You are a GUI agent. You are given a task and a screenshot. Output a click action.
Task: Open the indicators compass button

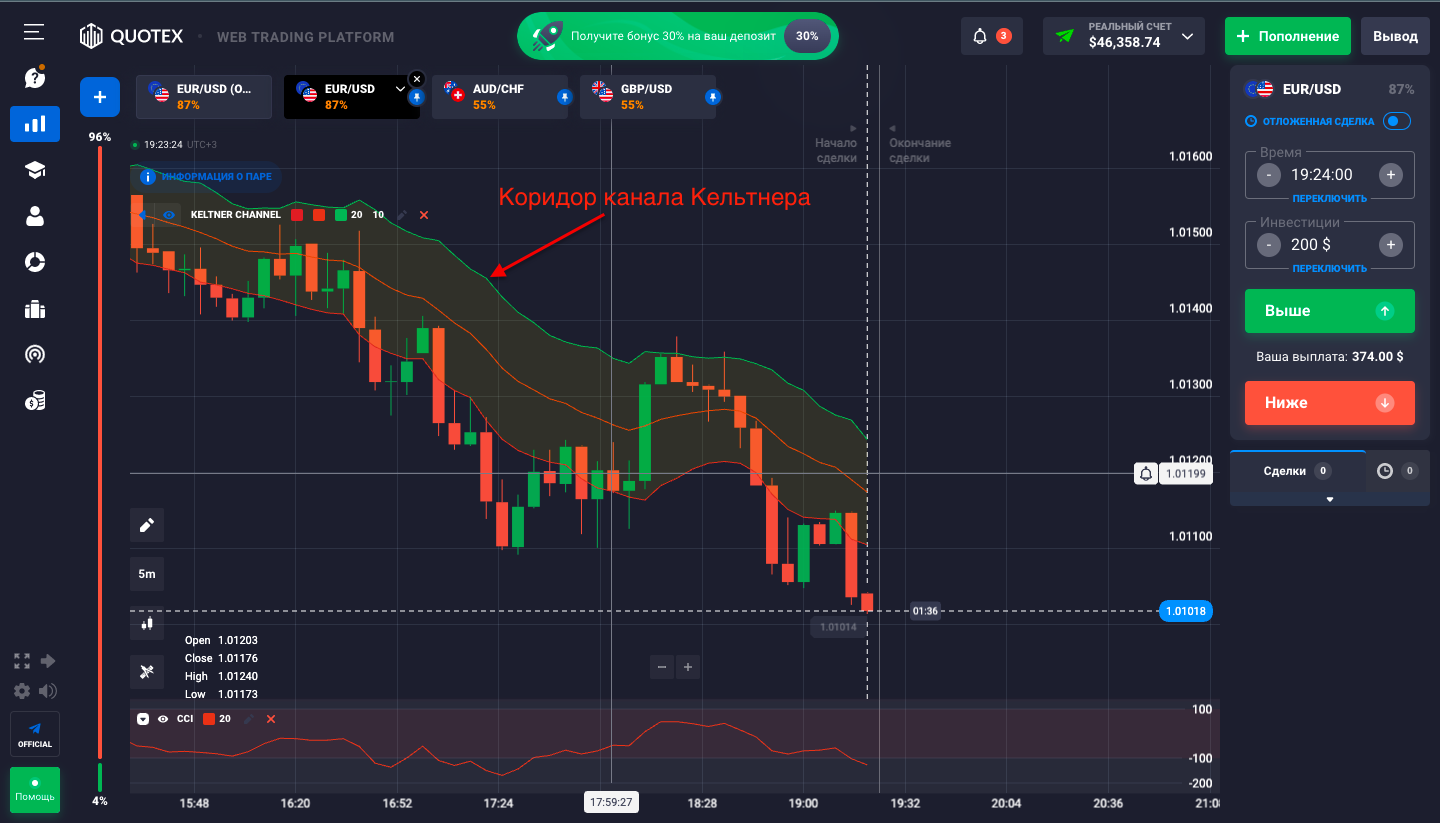pyautogui.click(x=147, y=672)
